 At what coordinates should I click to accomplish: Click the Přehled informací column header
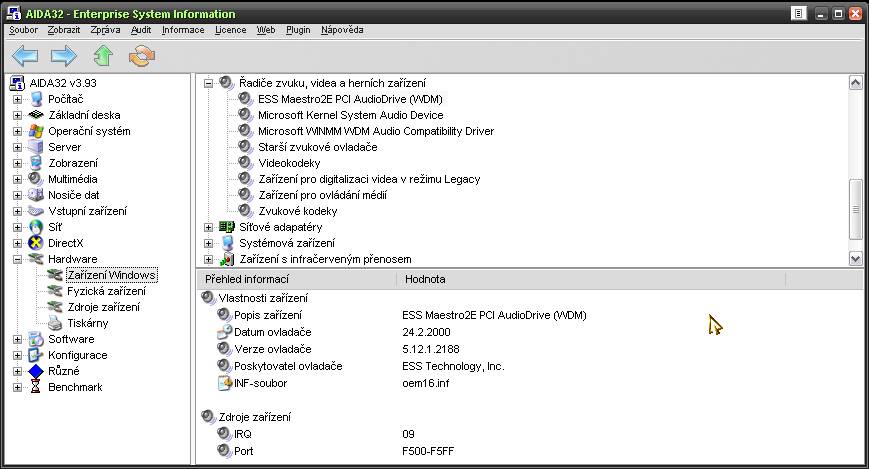pos(297,279)
